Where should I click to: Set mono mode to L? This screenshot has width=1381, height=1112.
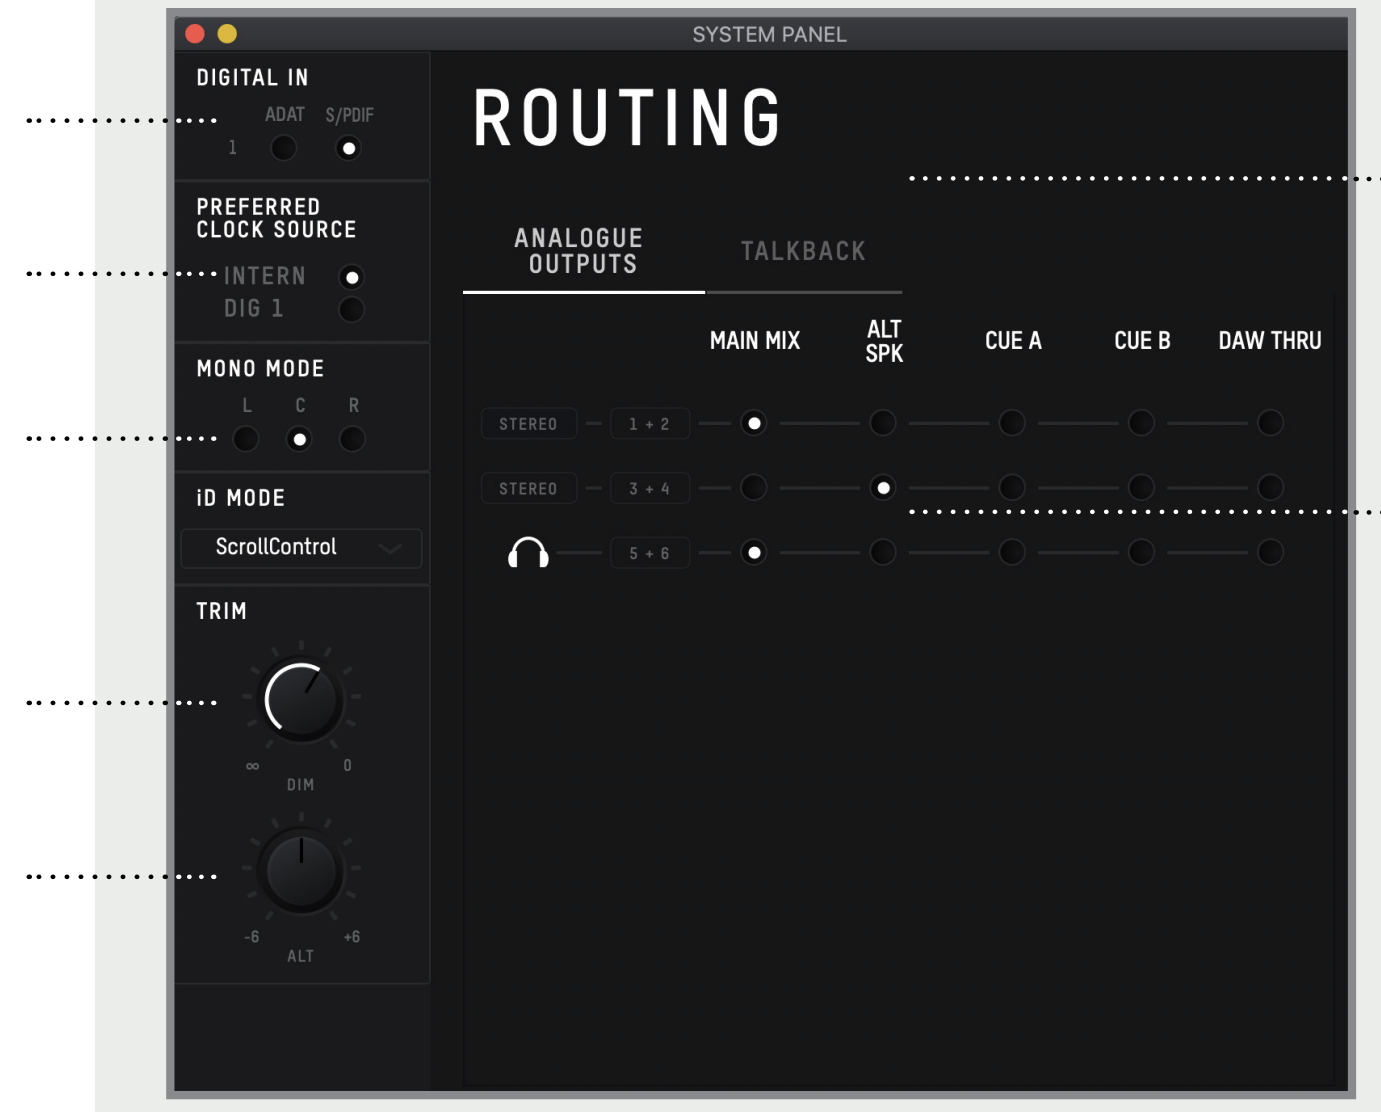[246, 439]
